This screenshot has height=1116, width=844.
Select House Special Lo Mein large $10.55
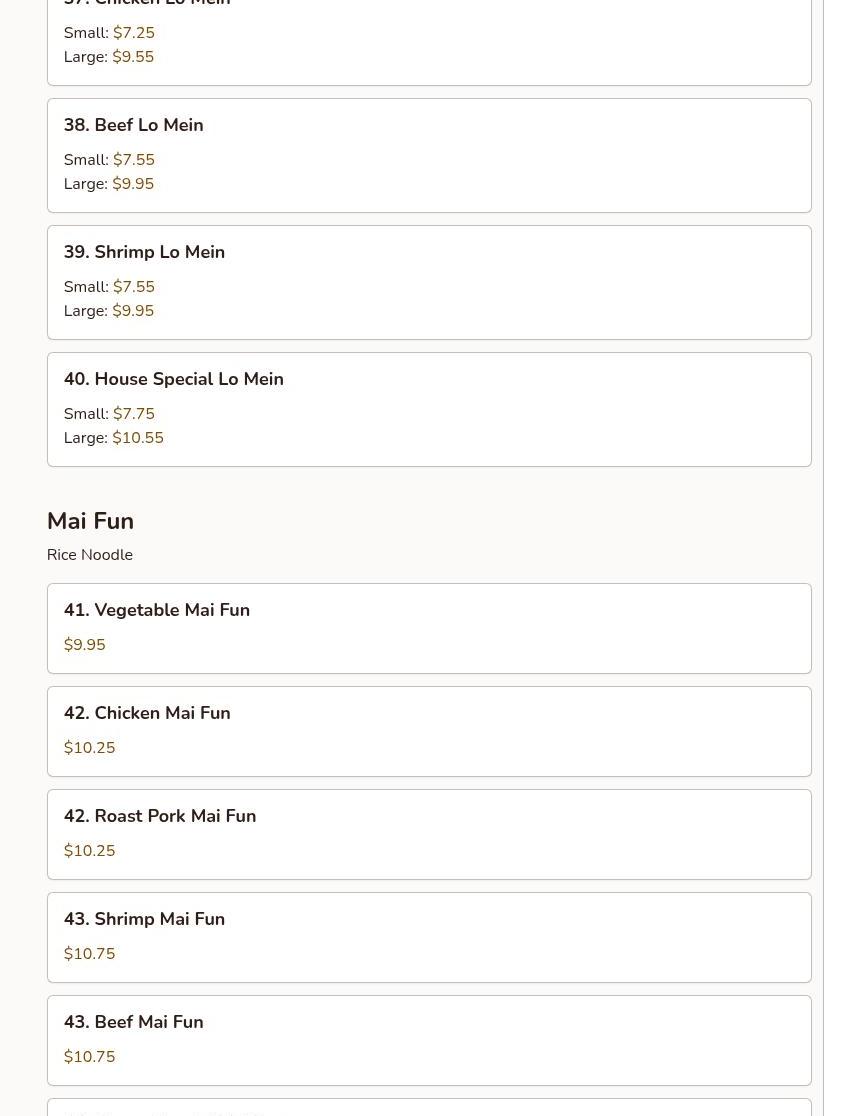[x=137, y=438]
